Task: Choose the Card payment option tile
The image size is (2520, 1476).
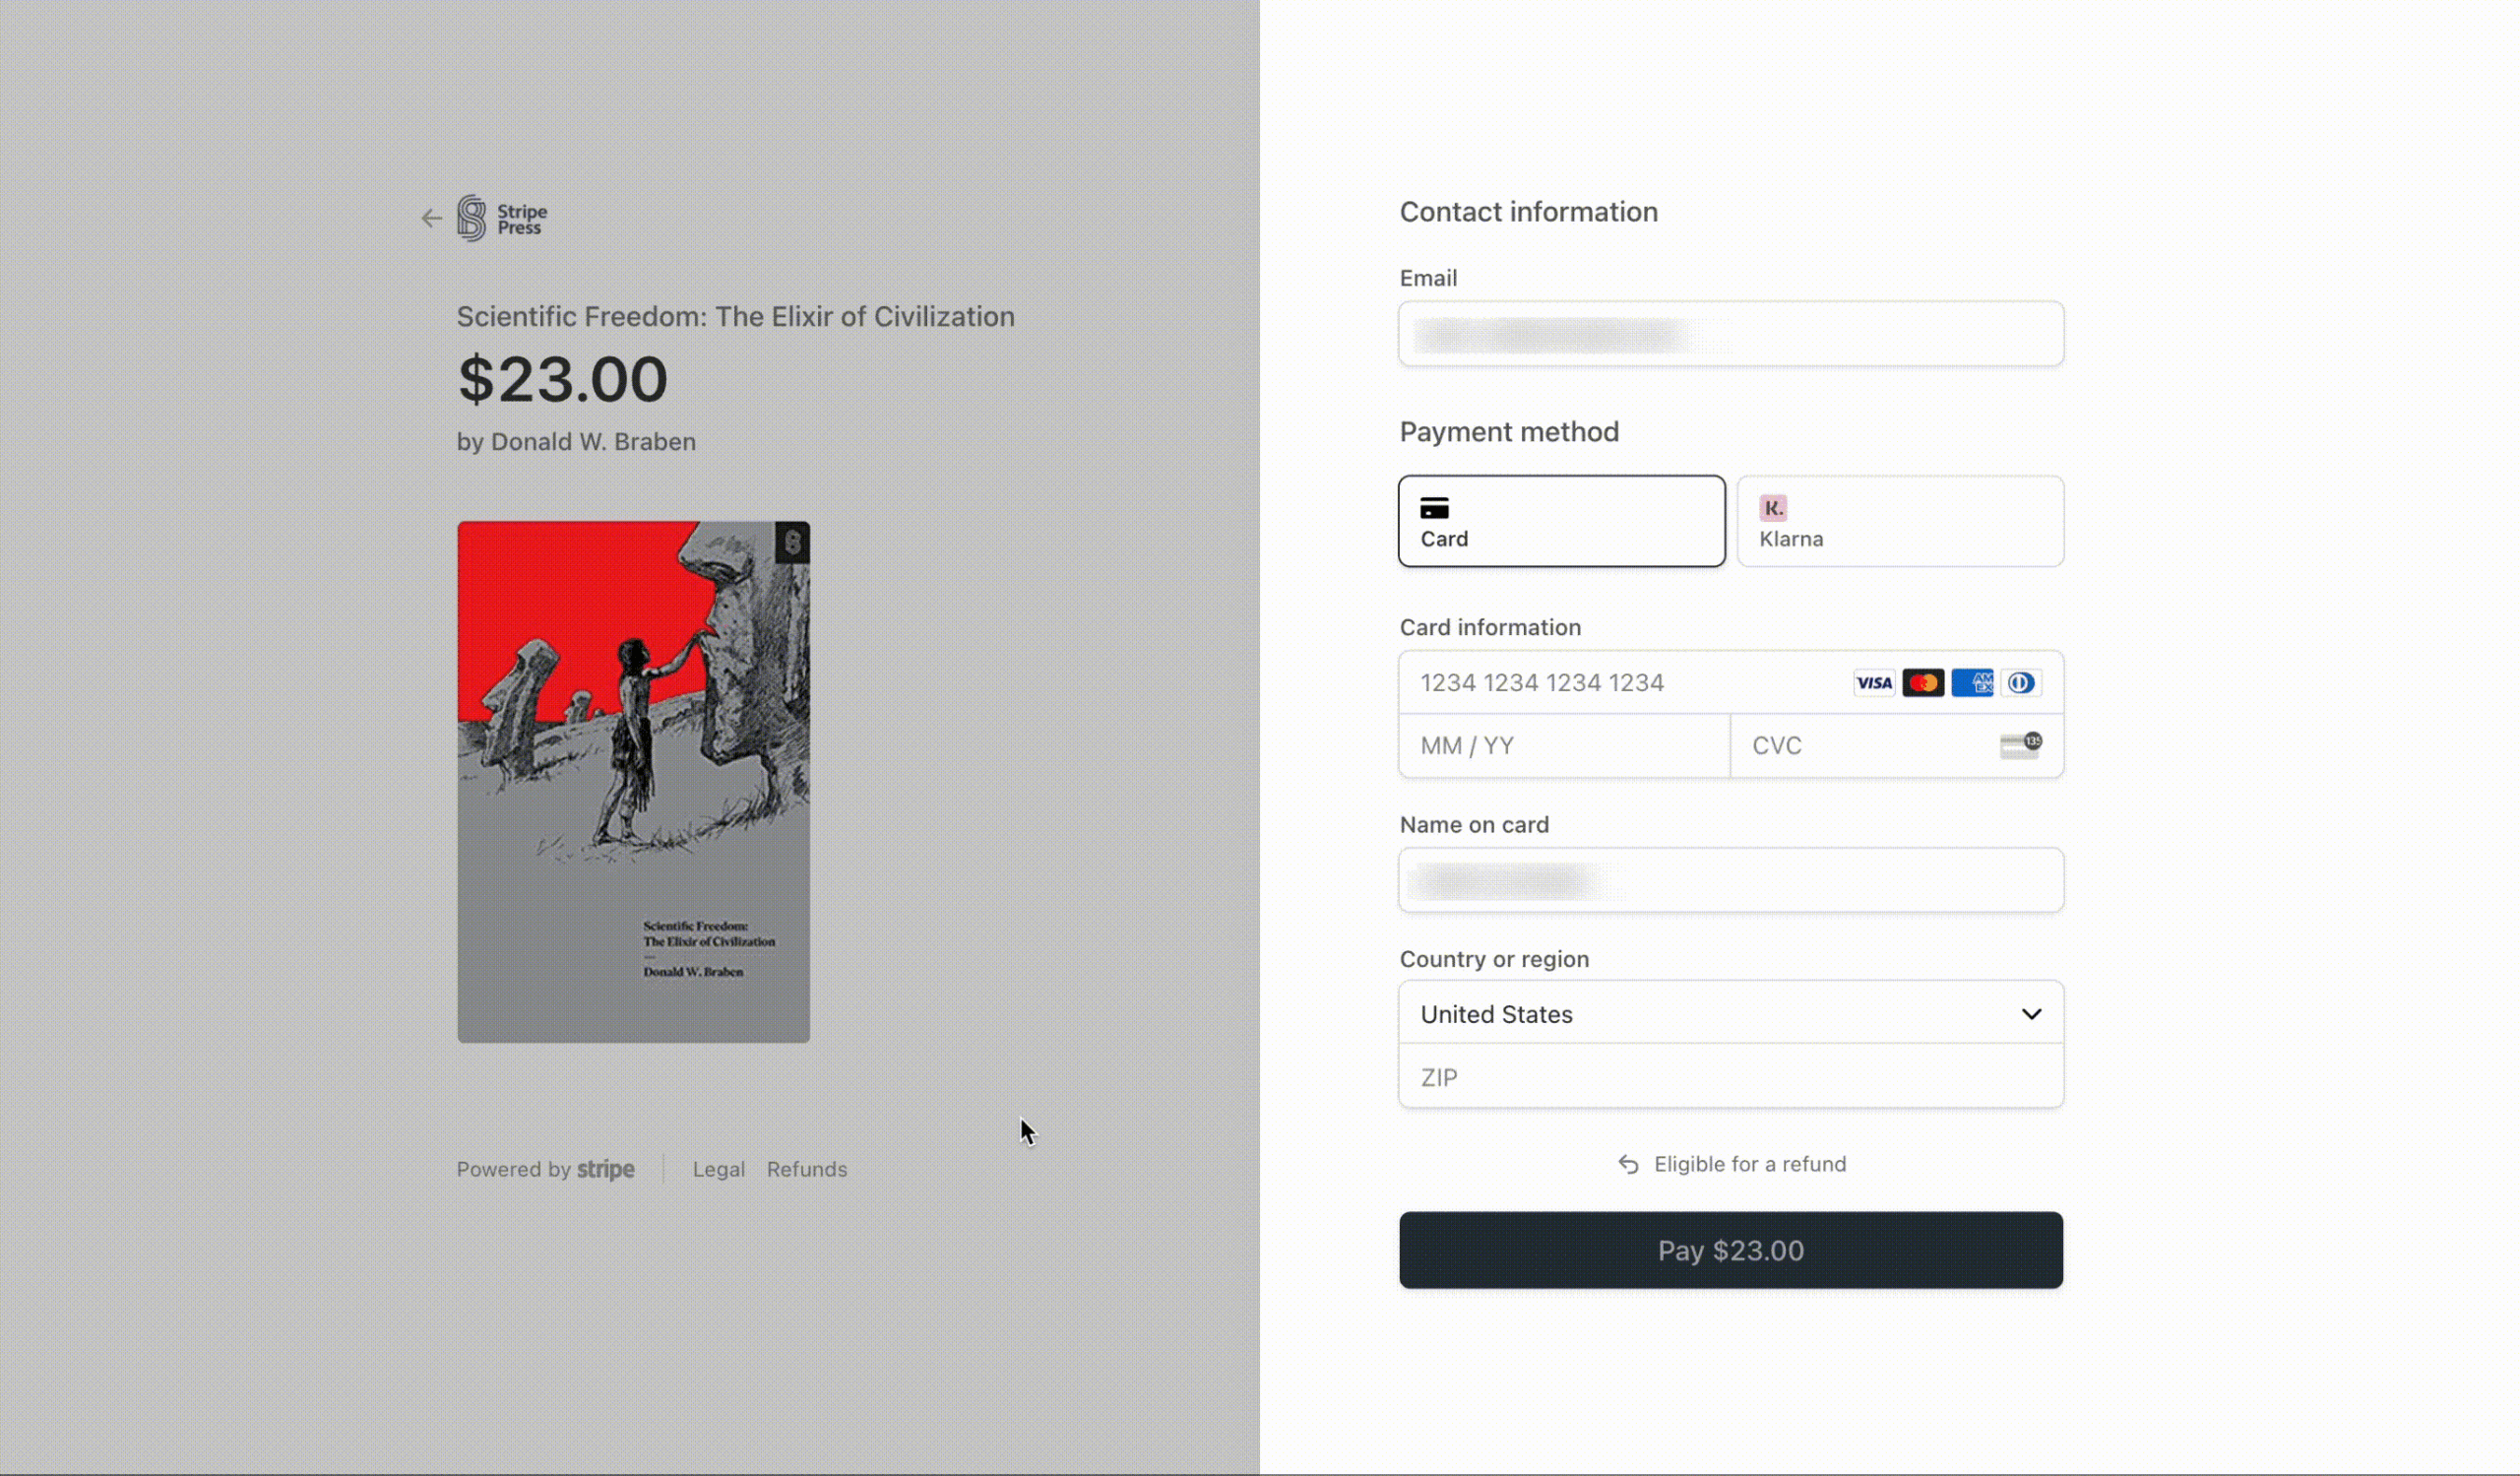Action: [1560, 521]
